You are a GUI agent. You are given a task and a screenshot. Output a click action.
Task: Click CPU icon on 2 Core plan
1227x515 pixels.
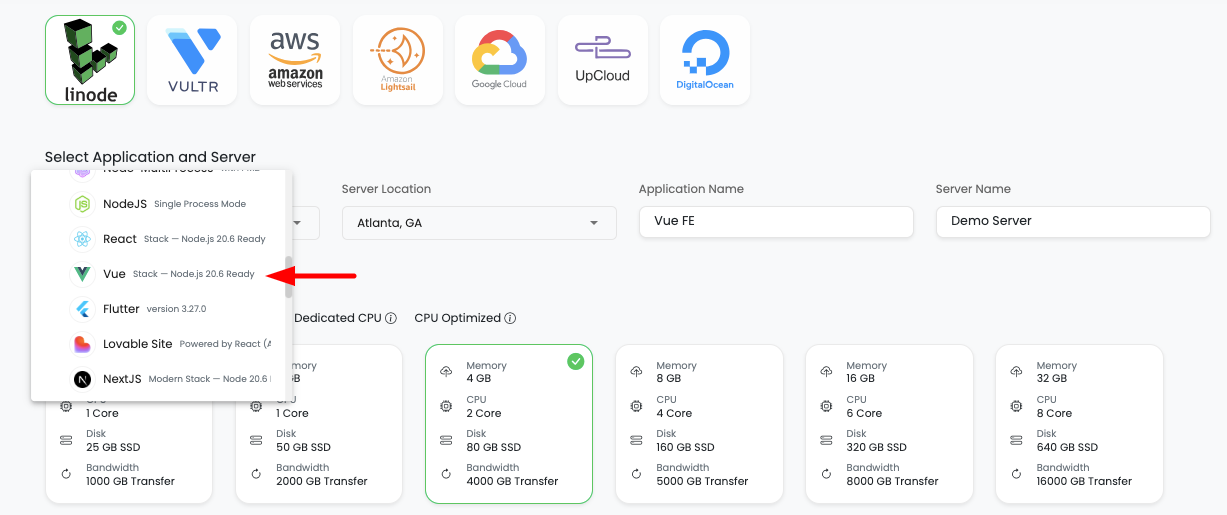(x=446, y=406)
